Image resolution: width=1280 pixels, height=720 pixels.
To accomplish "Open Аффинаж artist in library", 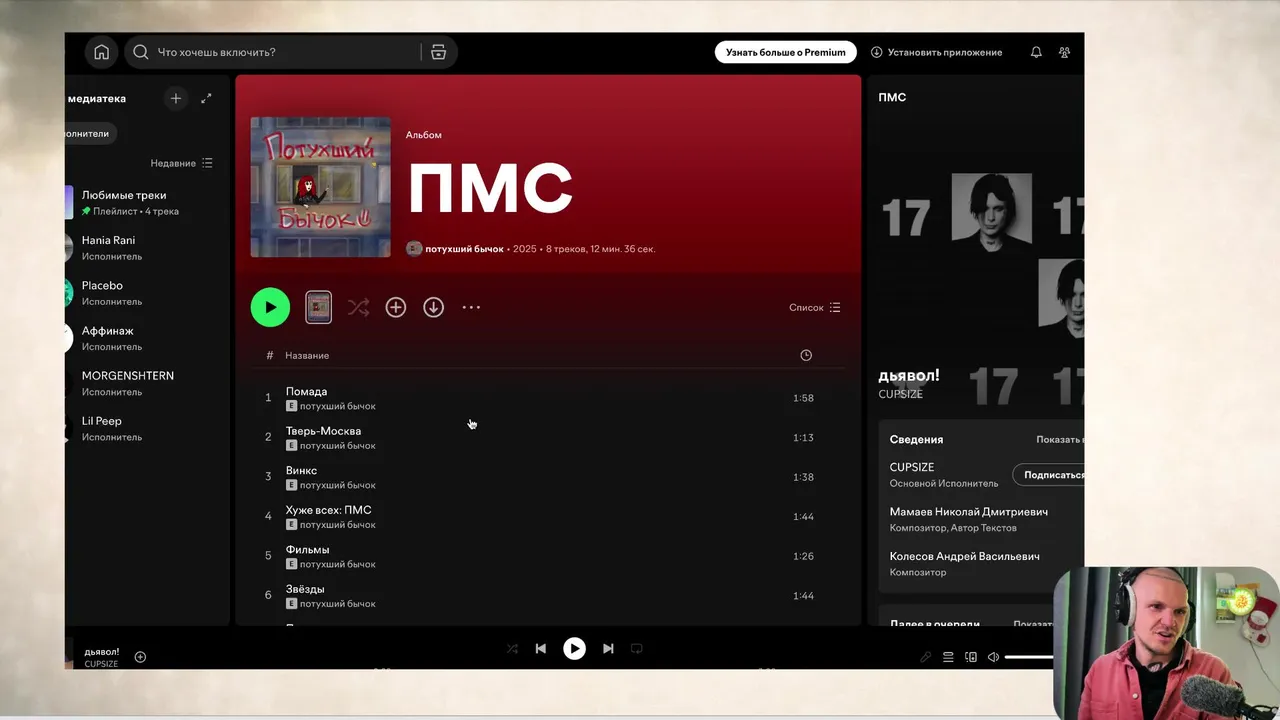I will (x=147, y=338).
